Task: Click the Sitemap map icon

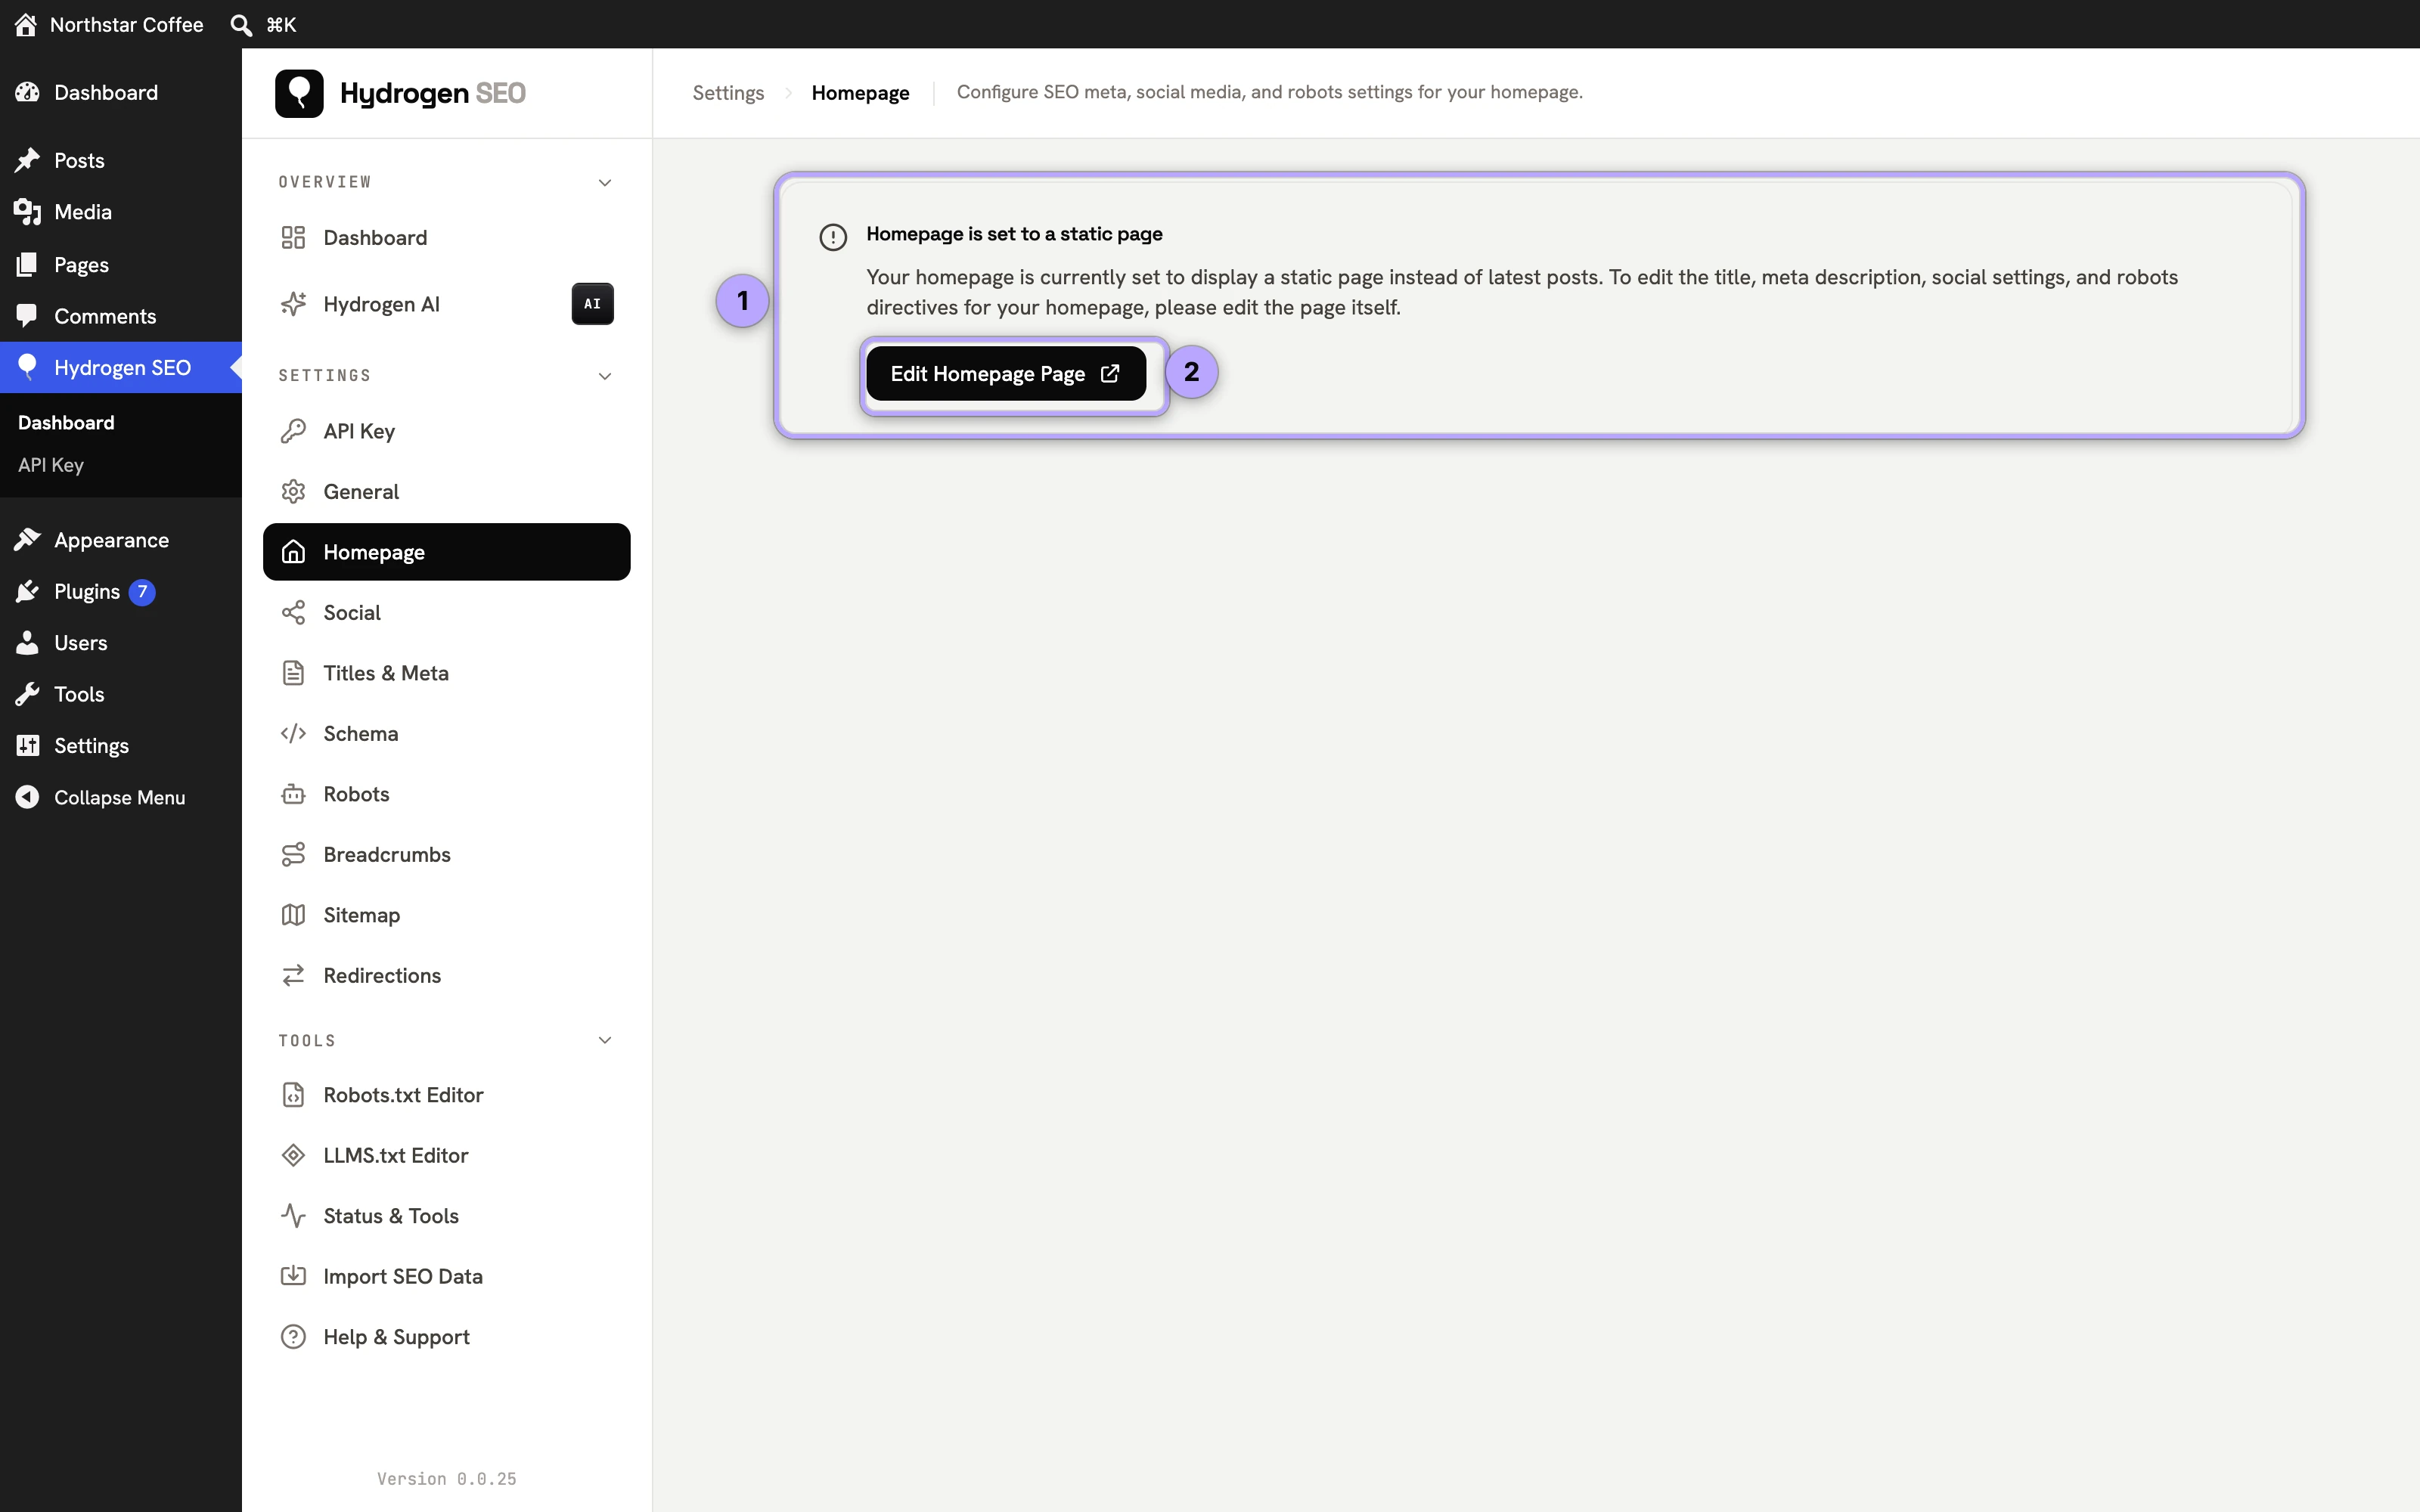Action: pos(293,915)
